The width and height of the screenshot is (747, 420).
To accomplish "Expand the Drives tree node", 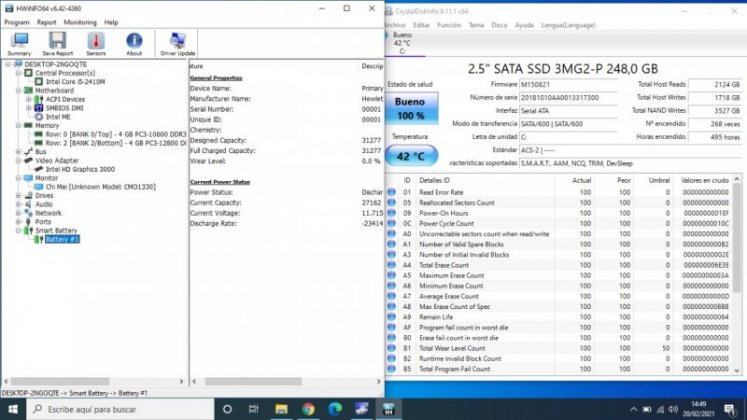I will pos(18,195).
